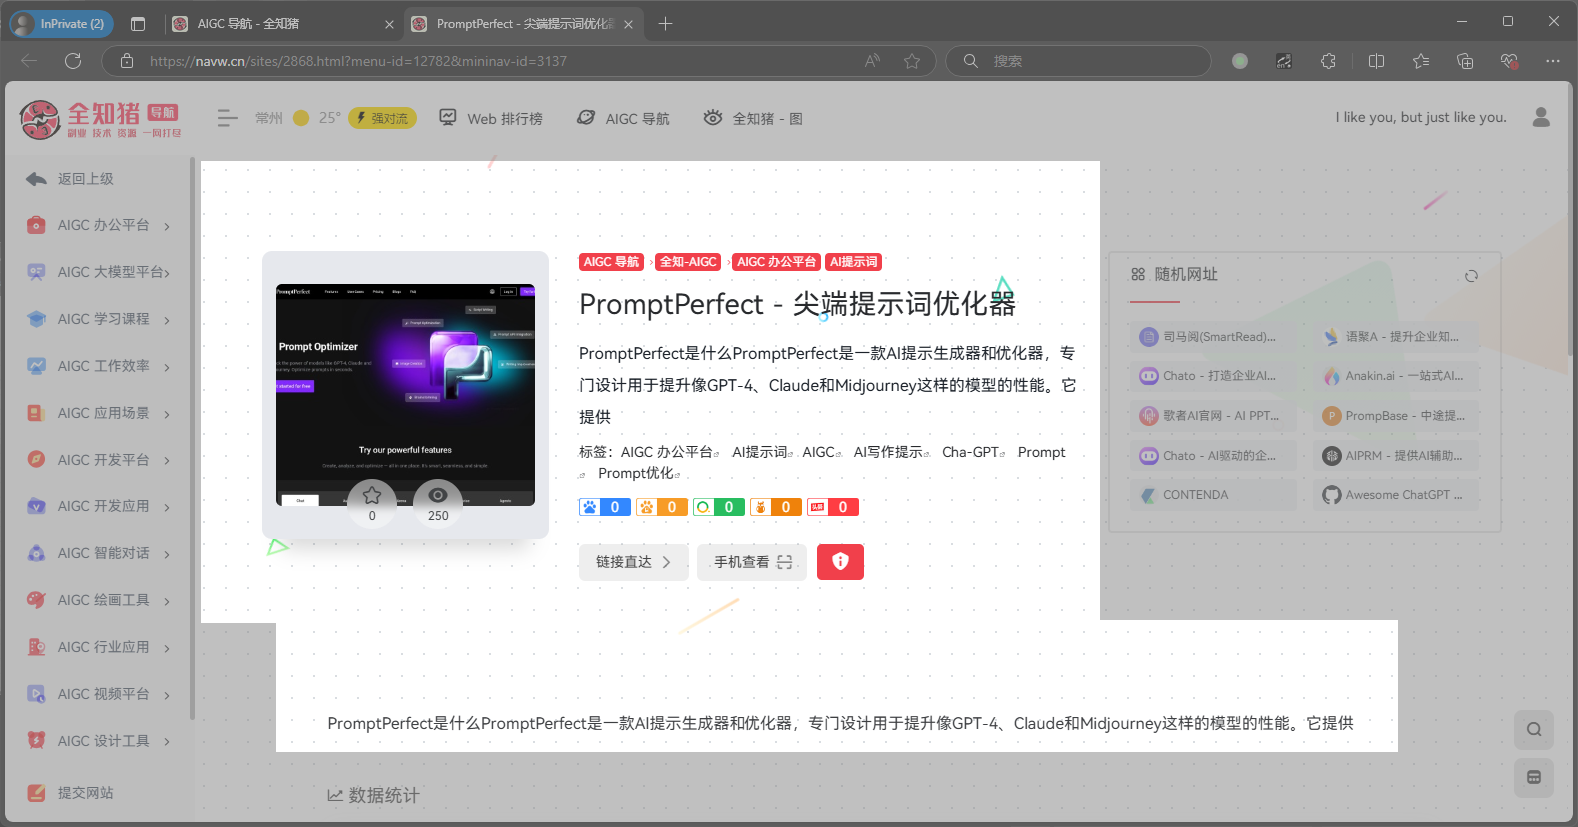Reload the page with the refresh icon
Viewport: 1578px width, 827px height.
tap(73, 61)
